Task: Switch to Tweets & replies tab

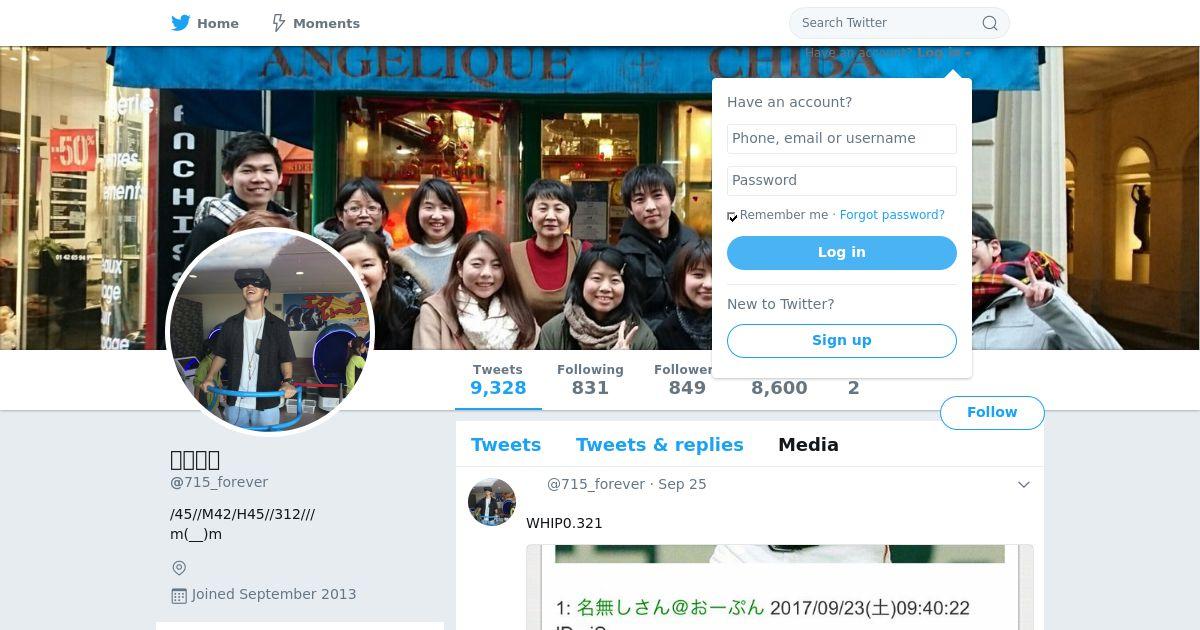Action: coord(660,445)
